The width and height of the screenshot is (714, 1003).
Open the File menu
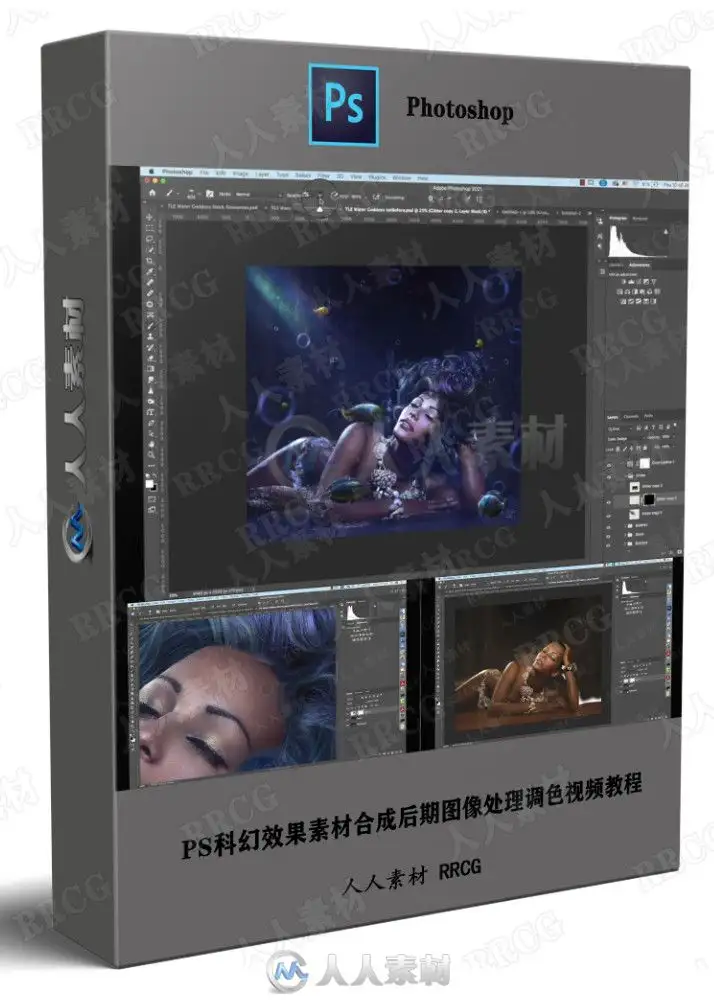tap(203, 171)
